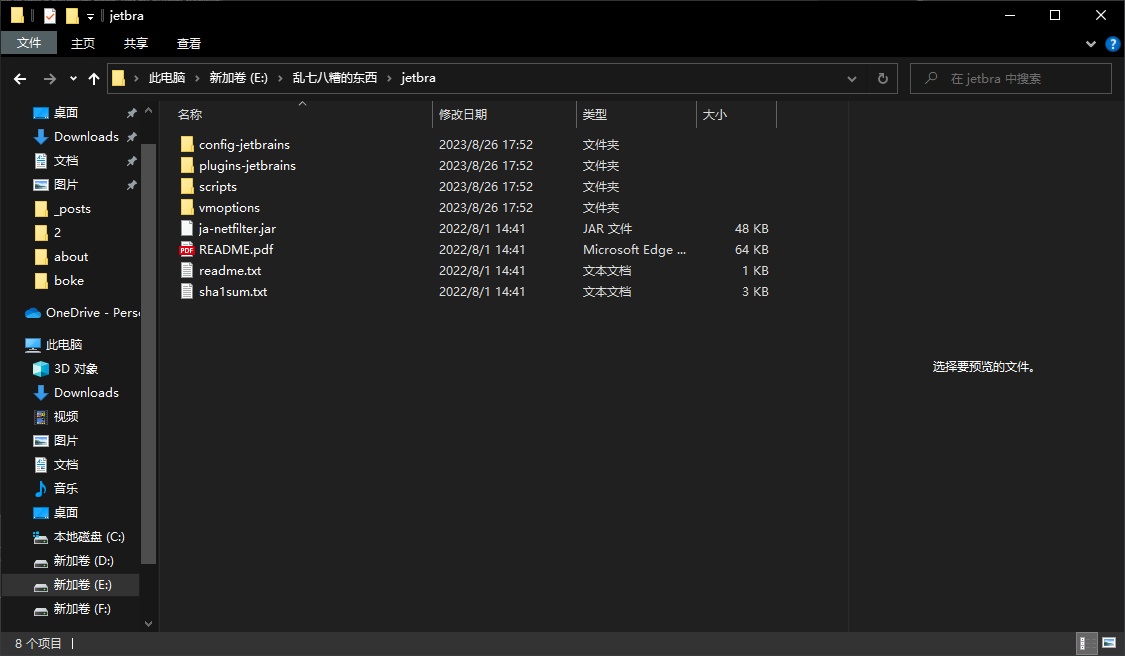Expand the ribbon with chevron arrow

click(1091, 44)
